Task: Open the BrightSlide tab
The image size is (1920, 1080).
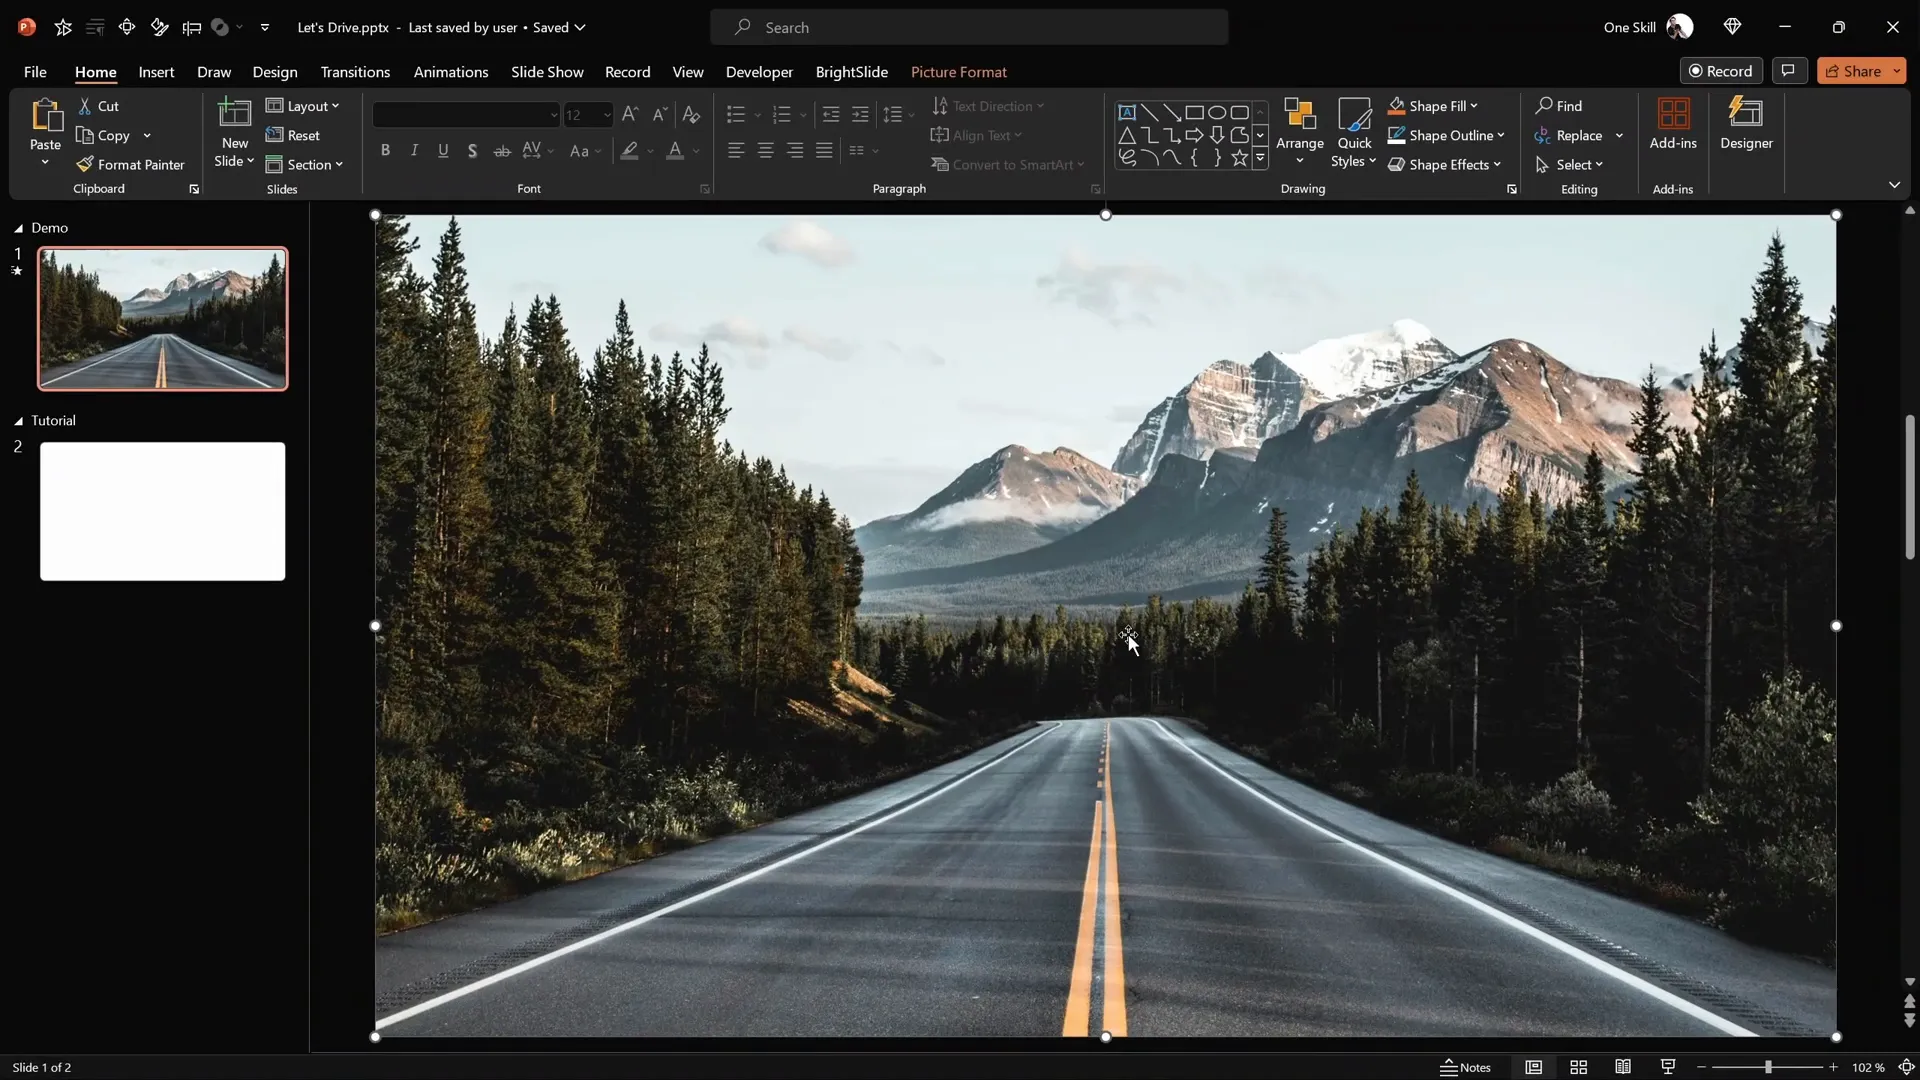Action: [851, 72]
